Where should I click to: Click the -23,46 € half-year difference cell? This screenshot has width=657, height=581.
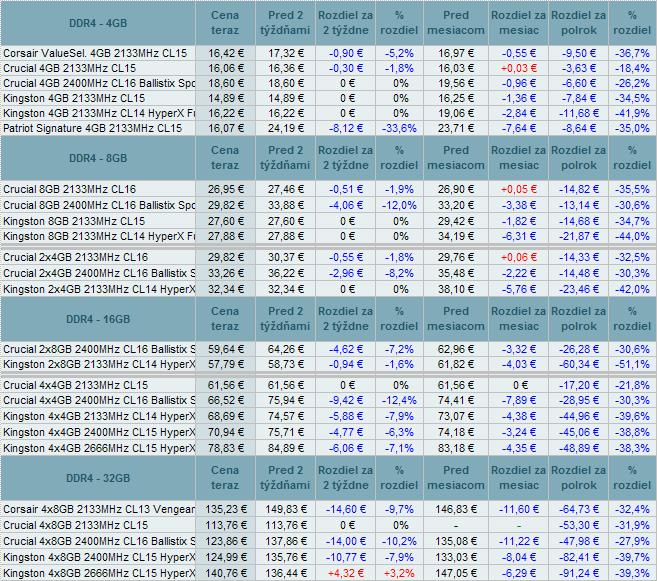579,289
